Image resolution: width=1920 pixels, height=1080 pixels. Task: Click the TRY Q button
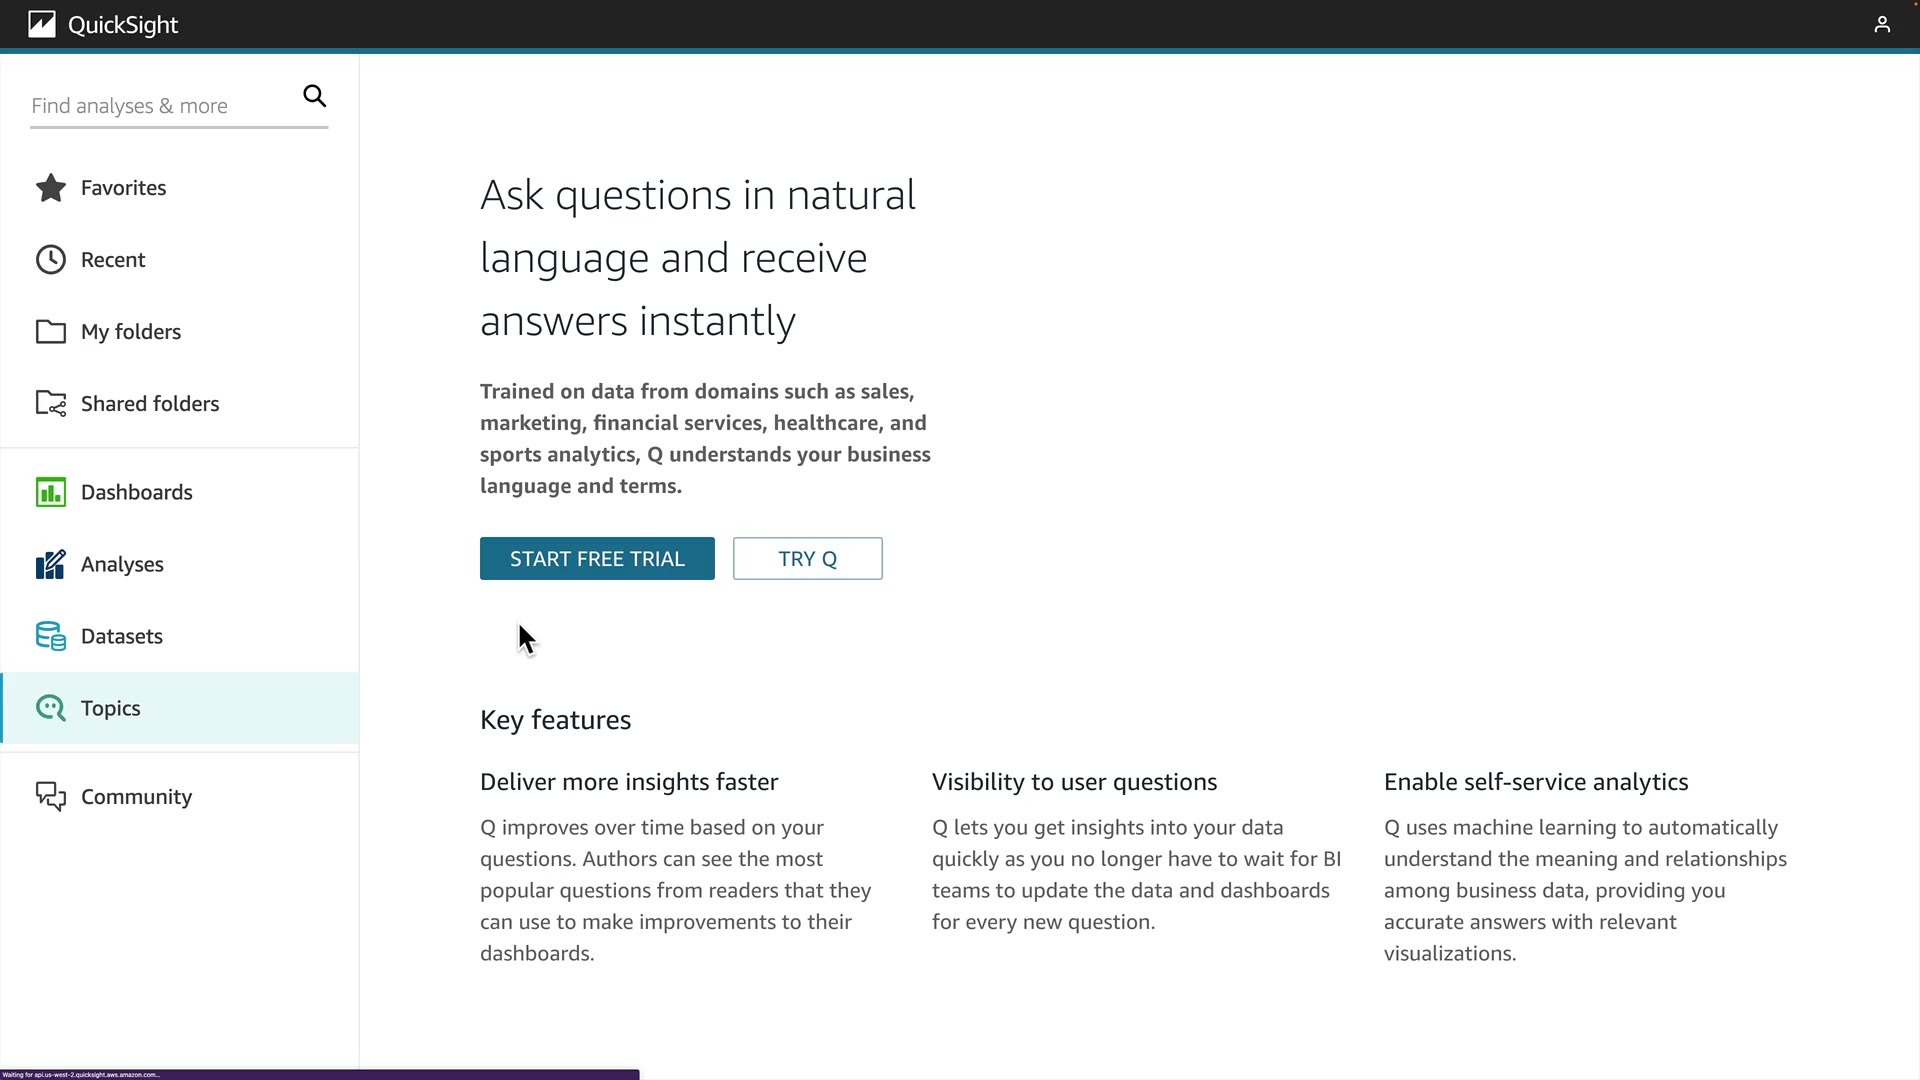coord(807,559)
